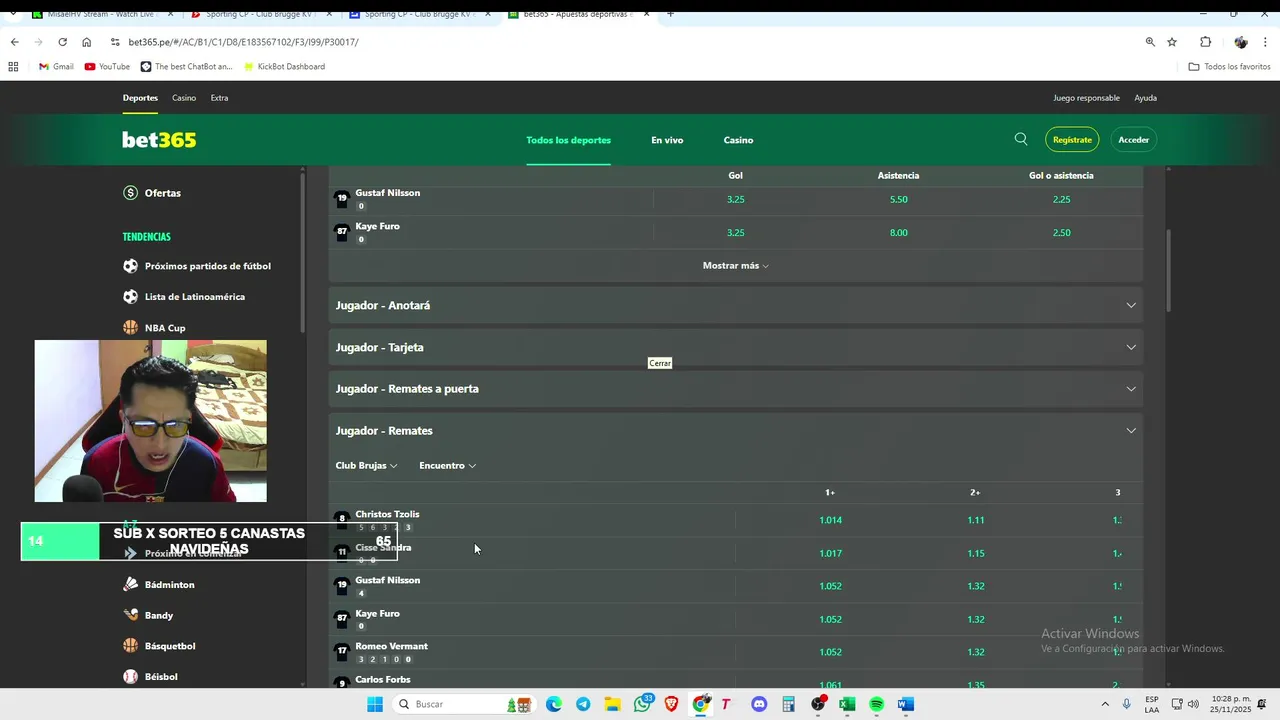1280x720 pixels.
Task: Open Excel from the taskbar
Action: (x=847, y=704)
